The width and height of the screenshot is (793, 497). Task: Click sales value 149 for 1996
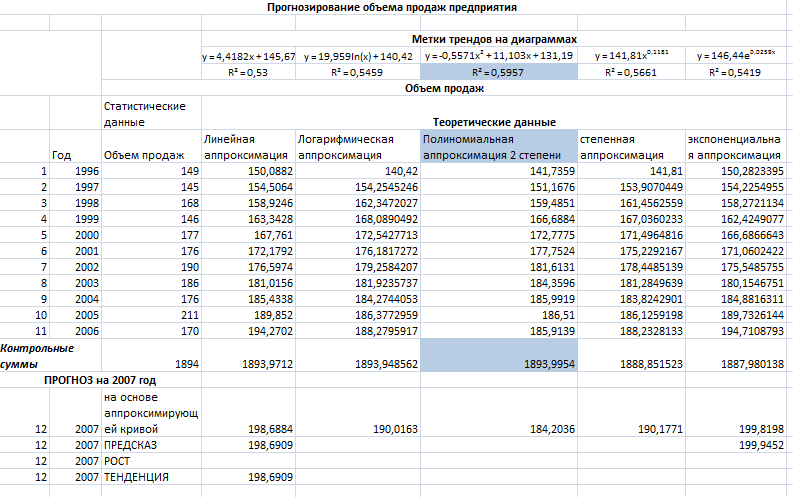(190, 171)
